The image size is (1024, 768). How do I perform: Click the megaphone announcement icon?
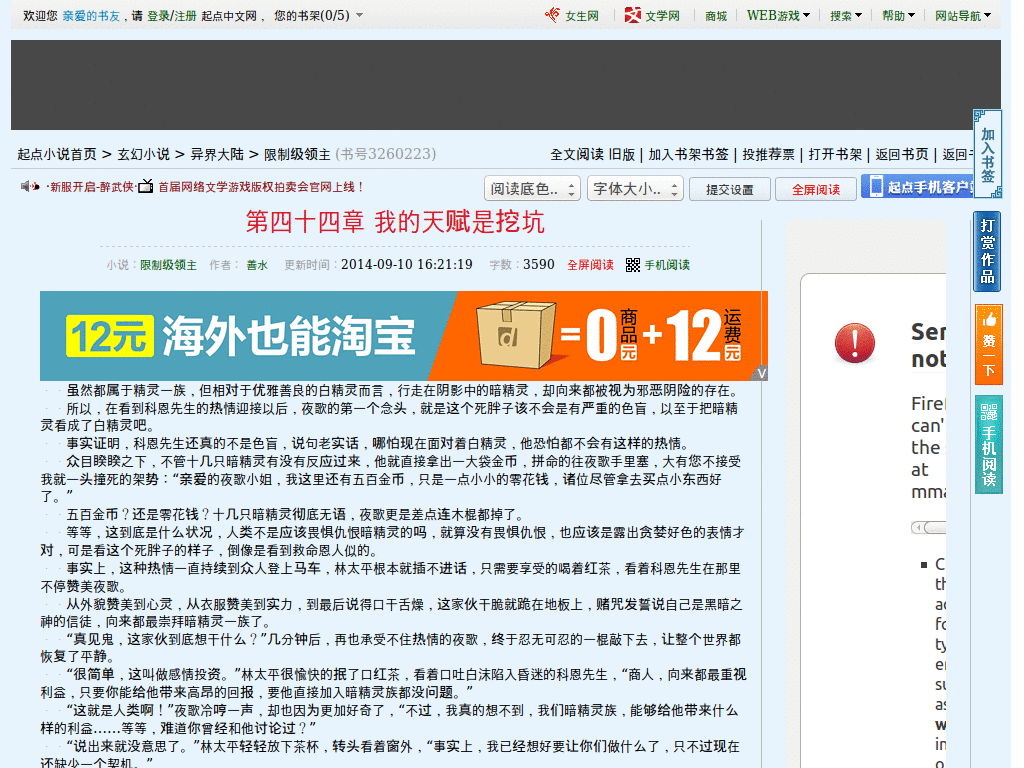tap(25, 186)
